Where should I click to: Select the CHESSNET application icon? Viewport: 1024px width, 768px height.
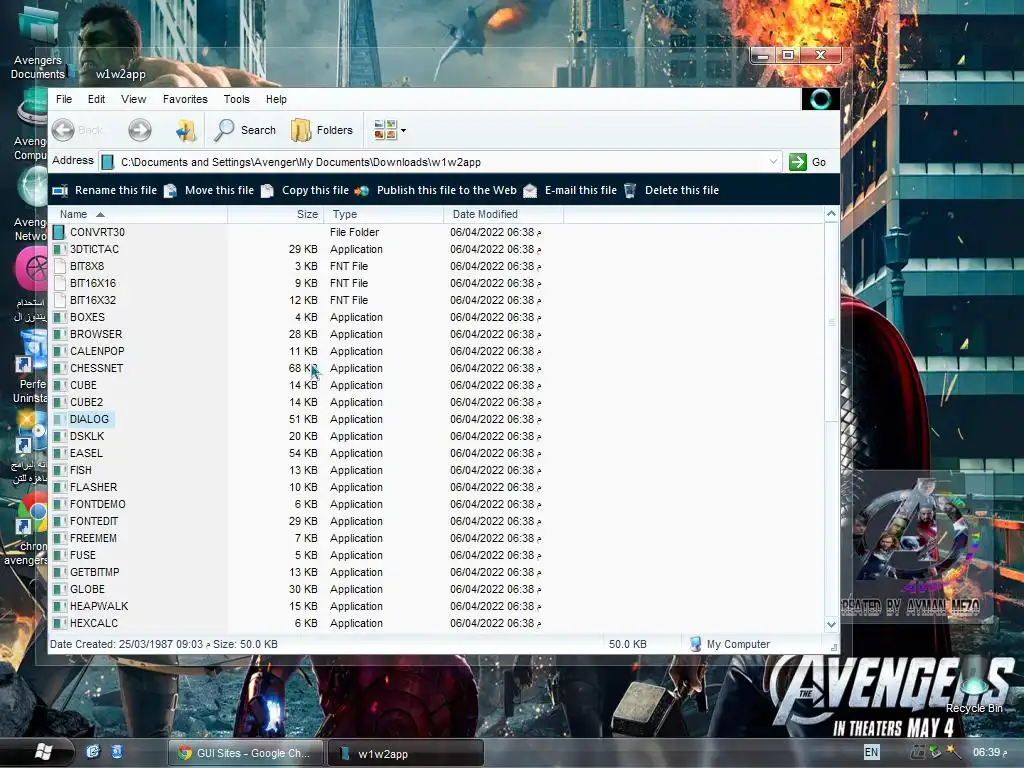pos(59,368)
